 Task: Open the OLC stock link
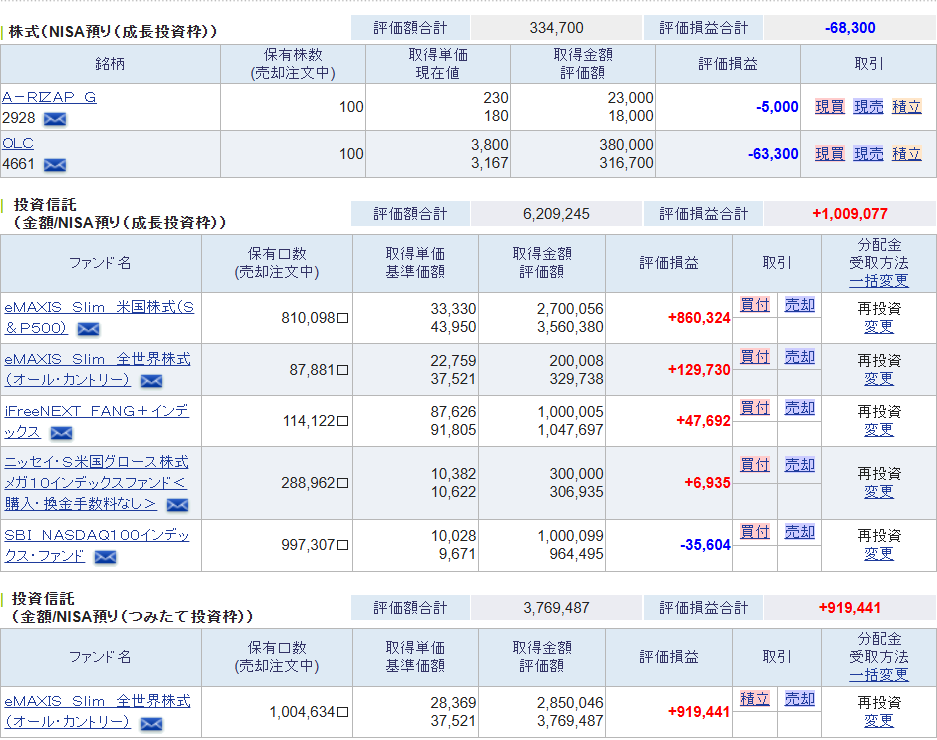pos(18,143)
